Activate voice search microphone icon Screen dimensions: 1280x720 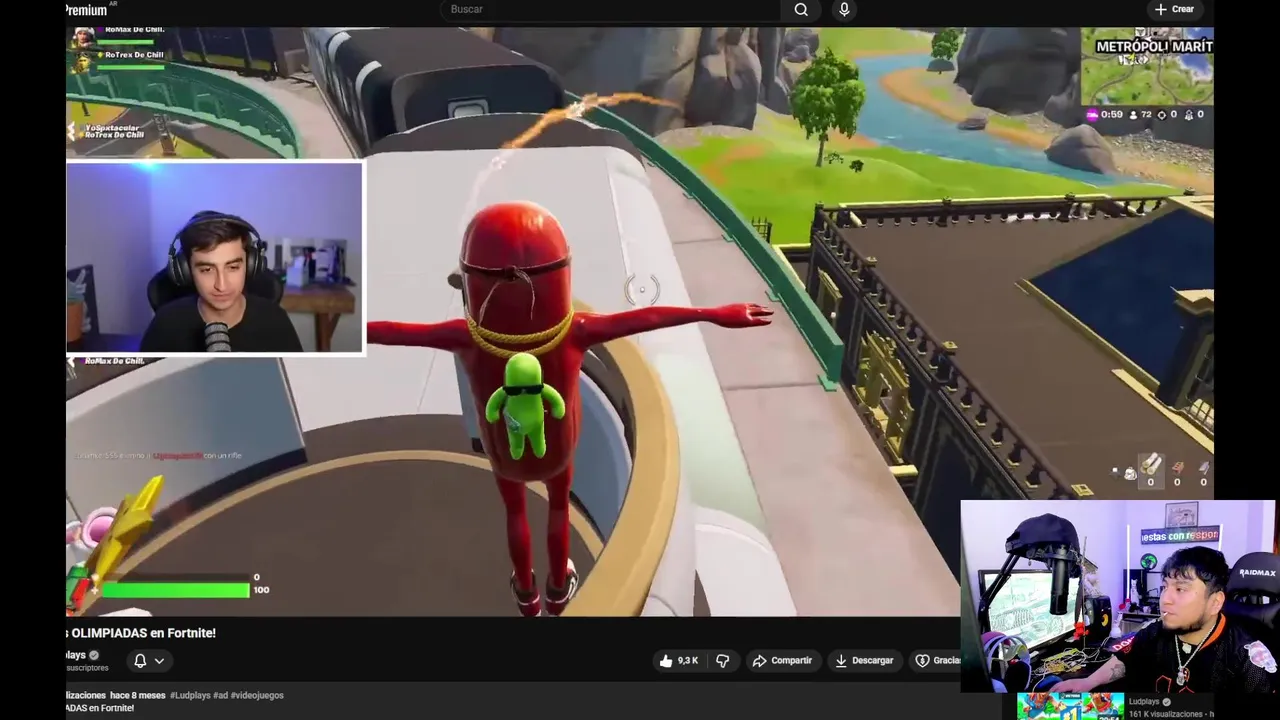coord(844,9)
